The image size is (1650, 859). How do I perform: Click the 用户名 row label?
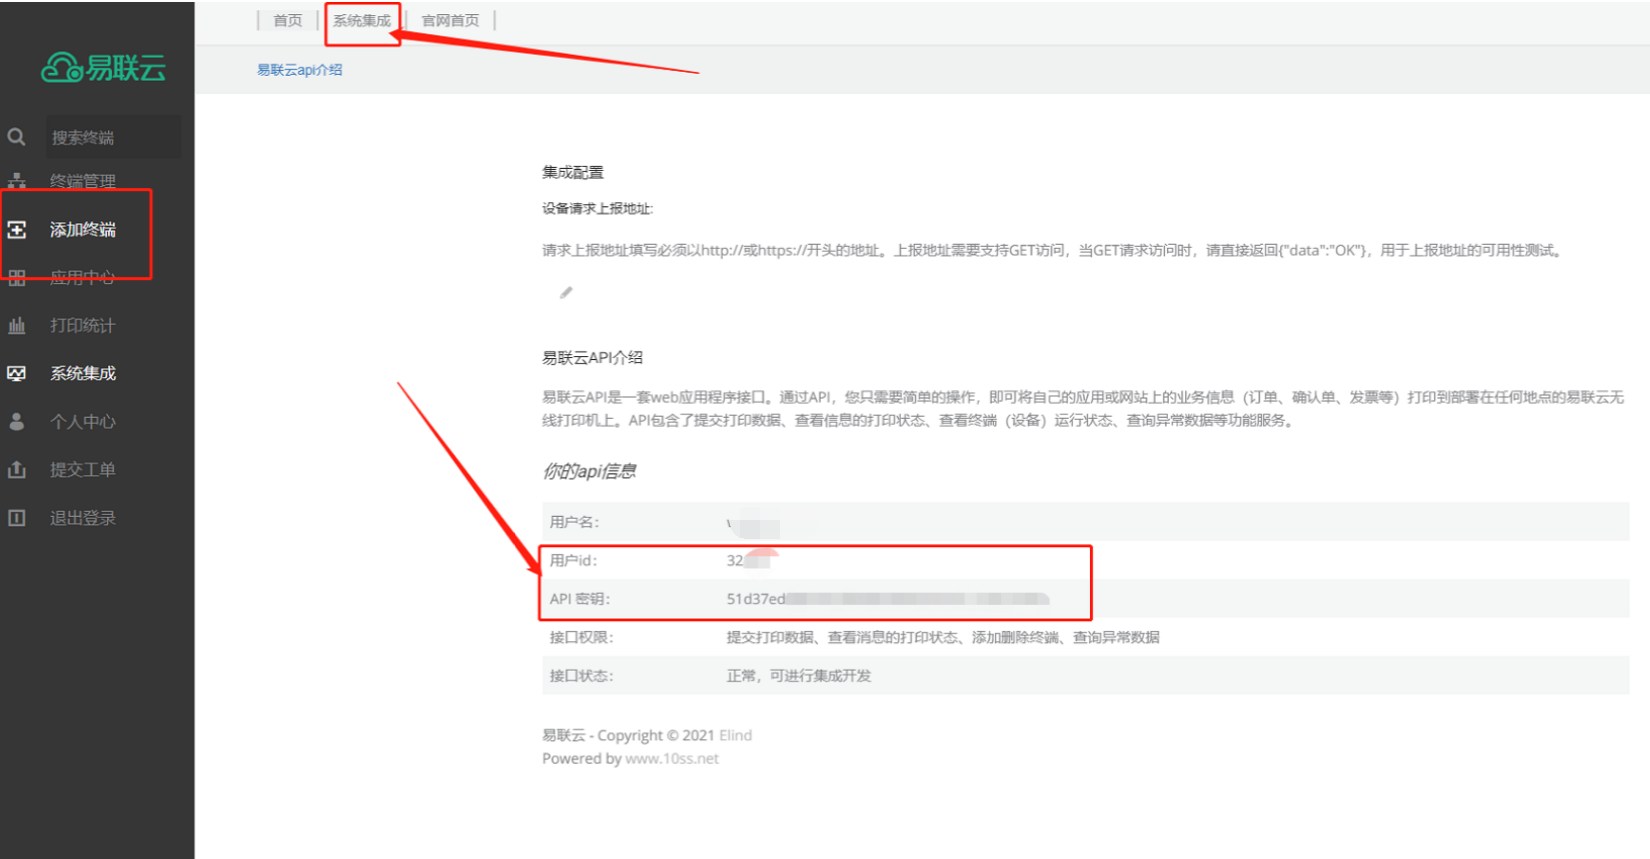574,522
